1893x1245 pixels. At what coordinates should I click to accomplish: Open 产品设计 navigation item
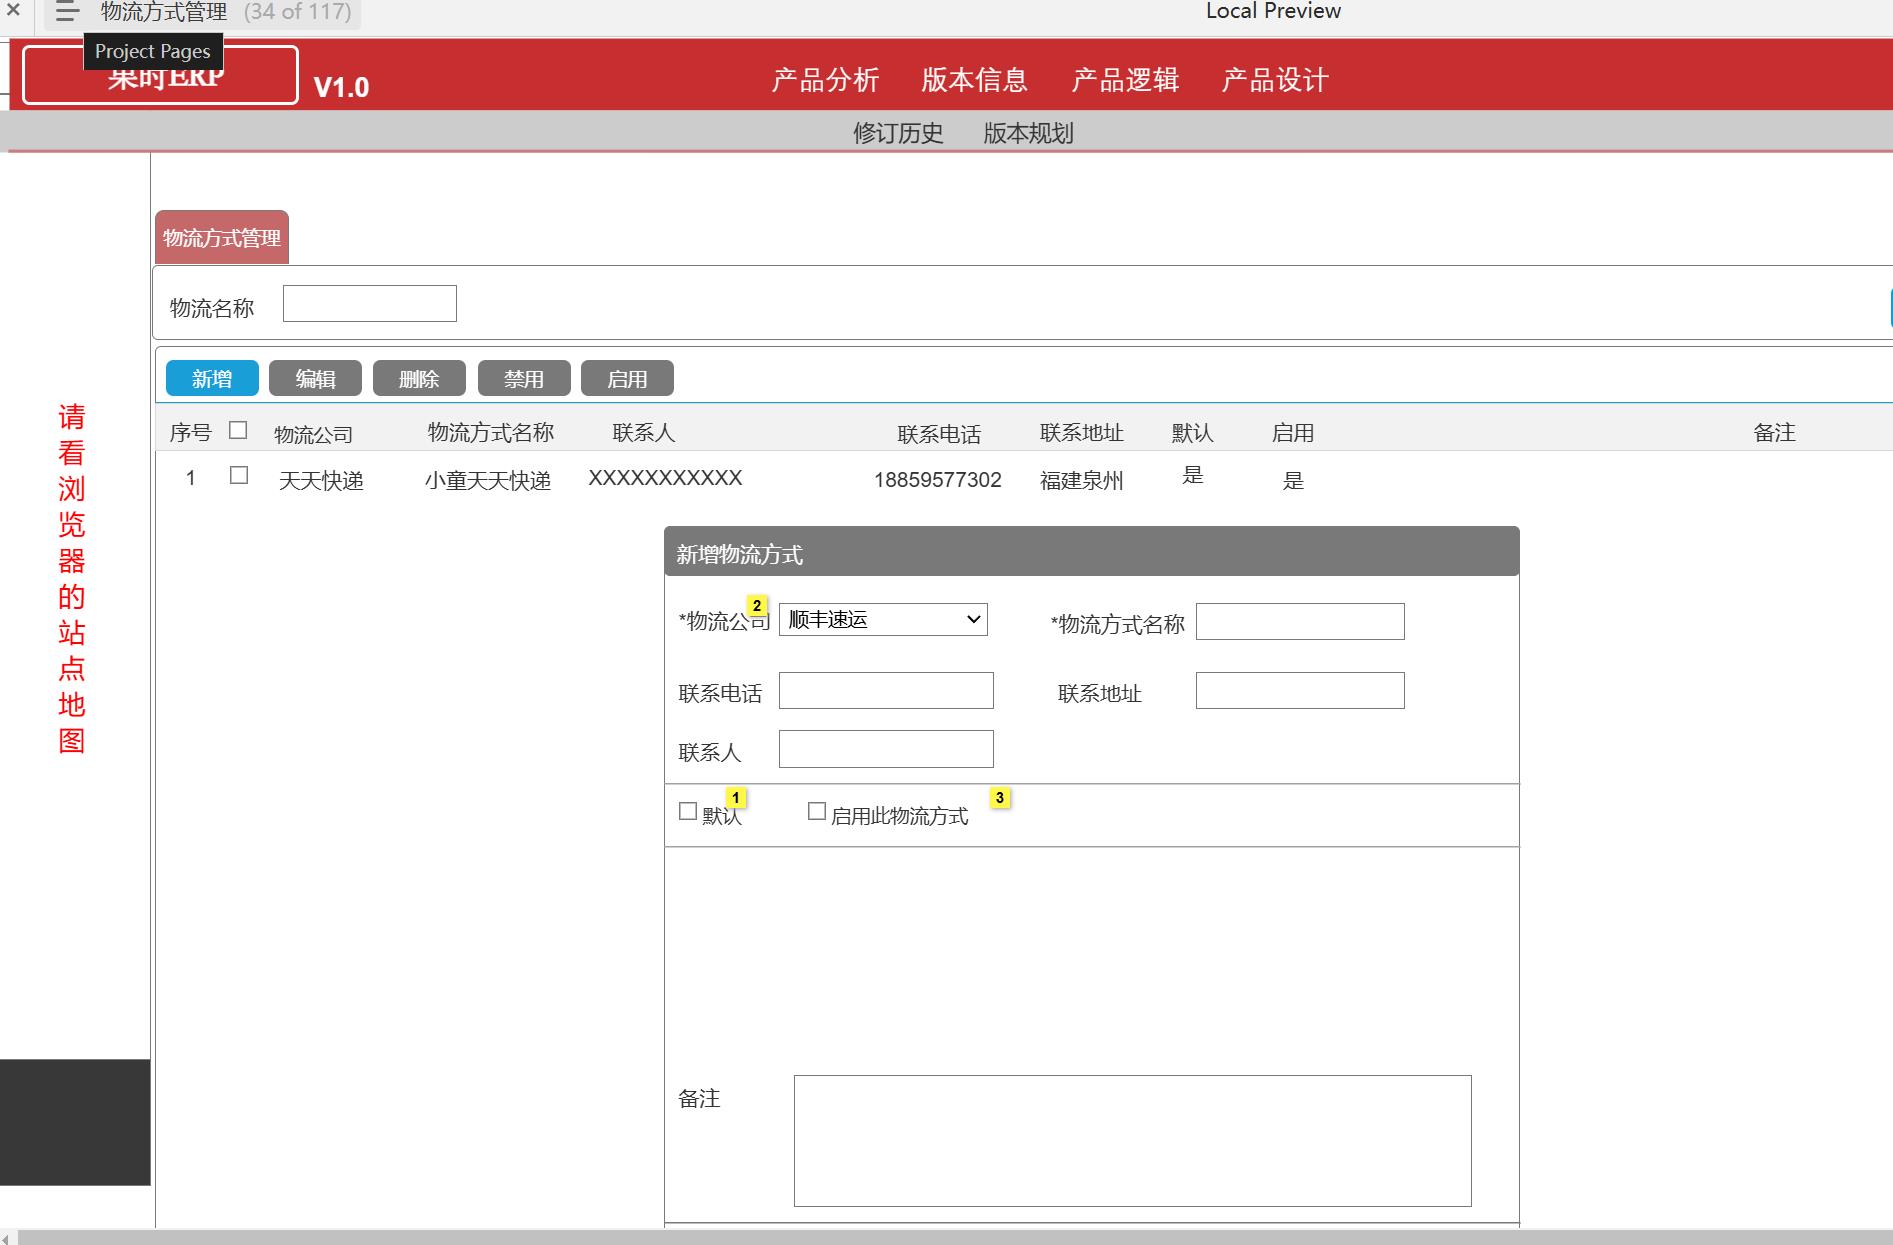1275,80
